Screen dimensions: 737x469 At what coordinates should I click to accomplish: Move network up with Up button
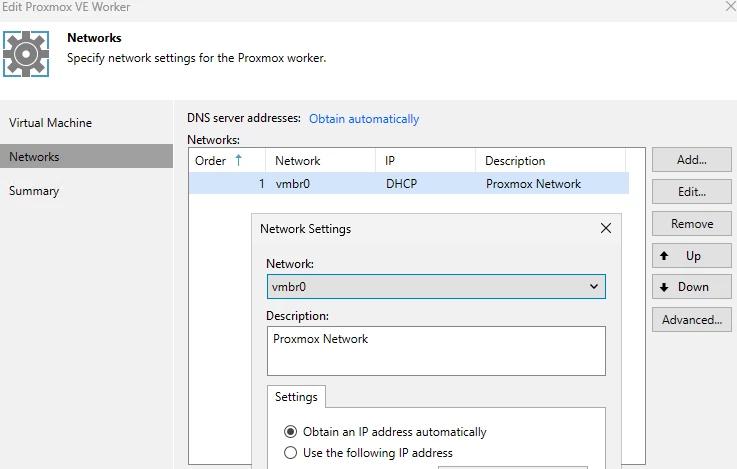pos(692,256)
